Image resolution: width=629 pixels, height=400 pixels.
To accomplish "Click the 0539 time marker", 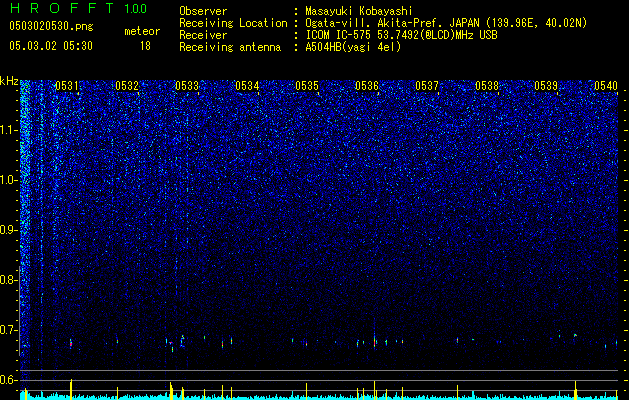I will [x=546, y=86].
